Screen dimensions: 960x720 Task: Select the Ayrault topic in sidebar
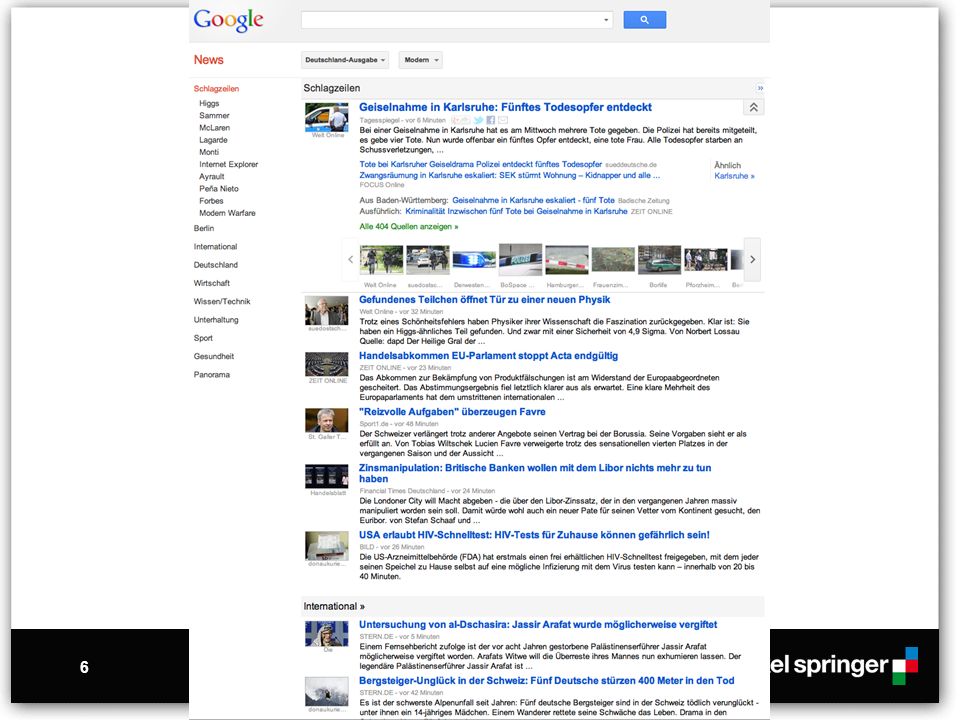tap(212, 177)
